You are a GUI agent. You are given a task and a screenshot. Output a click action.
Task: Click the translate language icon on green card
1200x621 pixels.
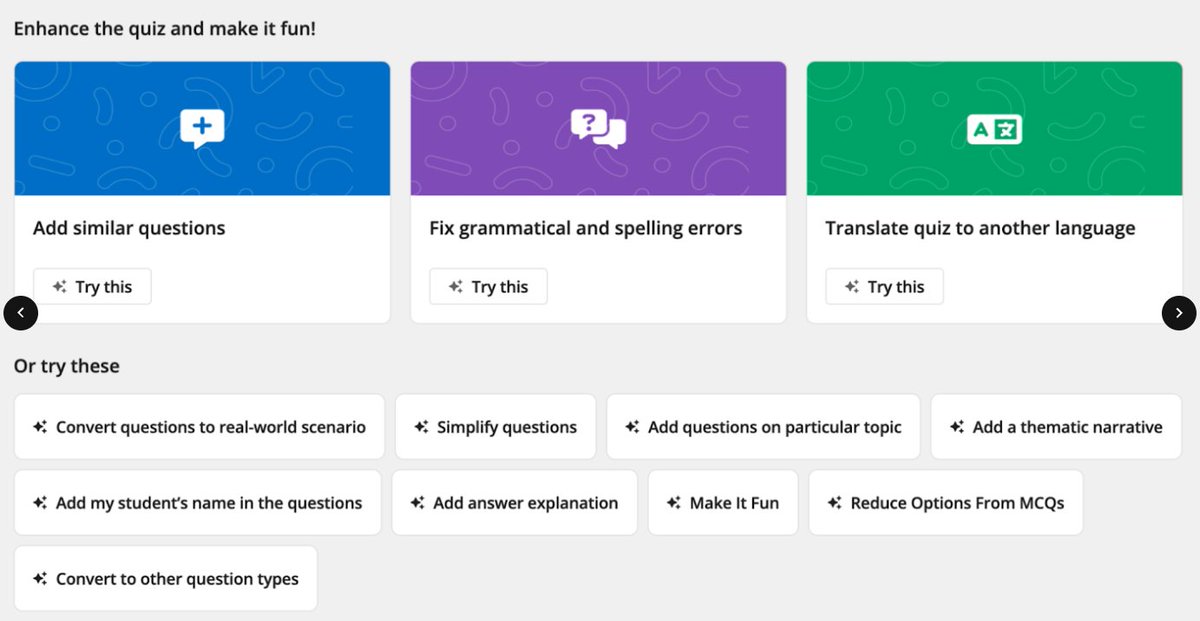994,129
